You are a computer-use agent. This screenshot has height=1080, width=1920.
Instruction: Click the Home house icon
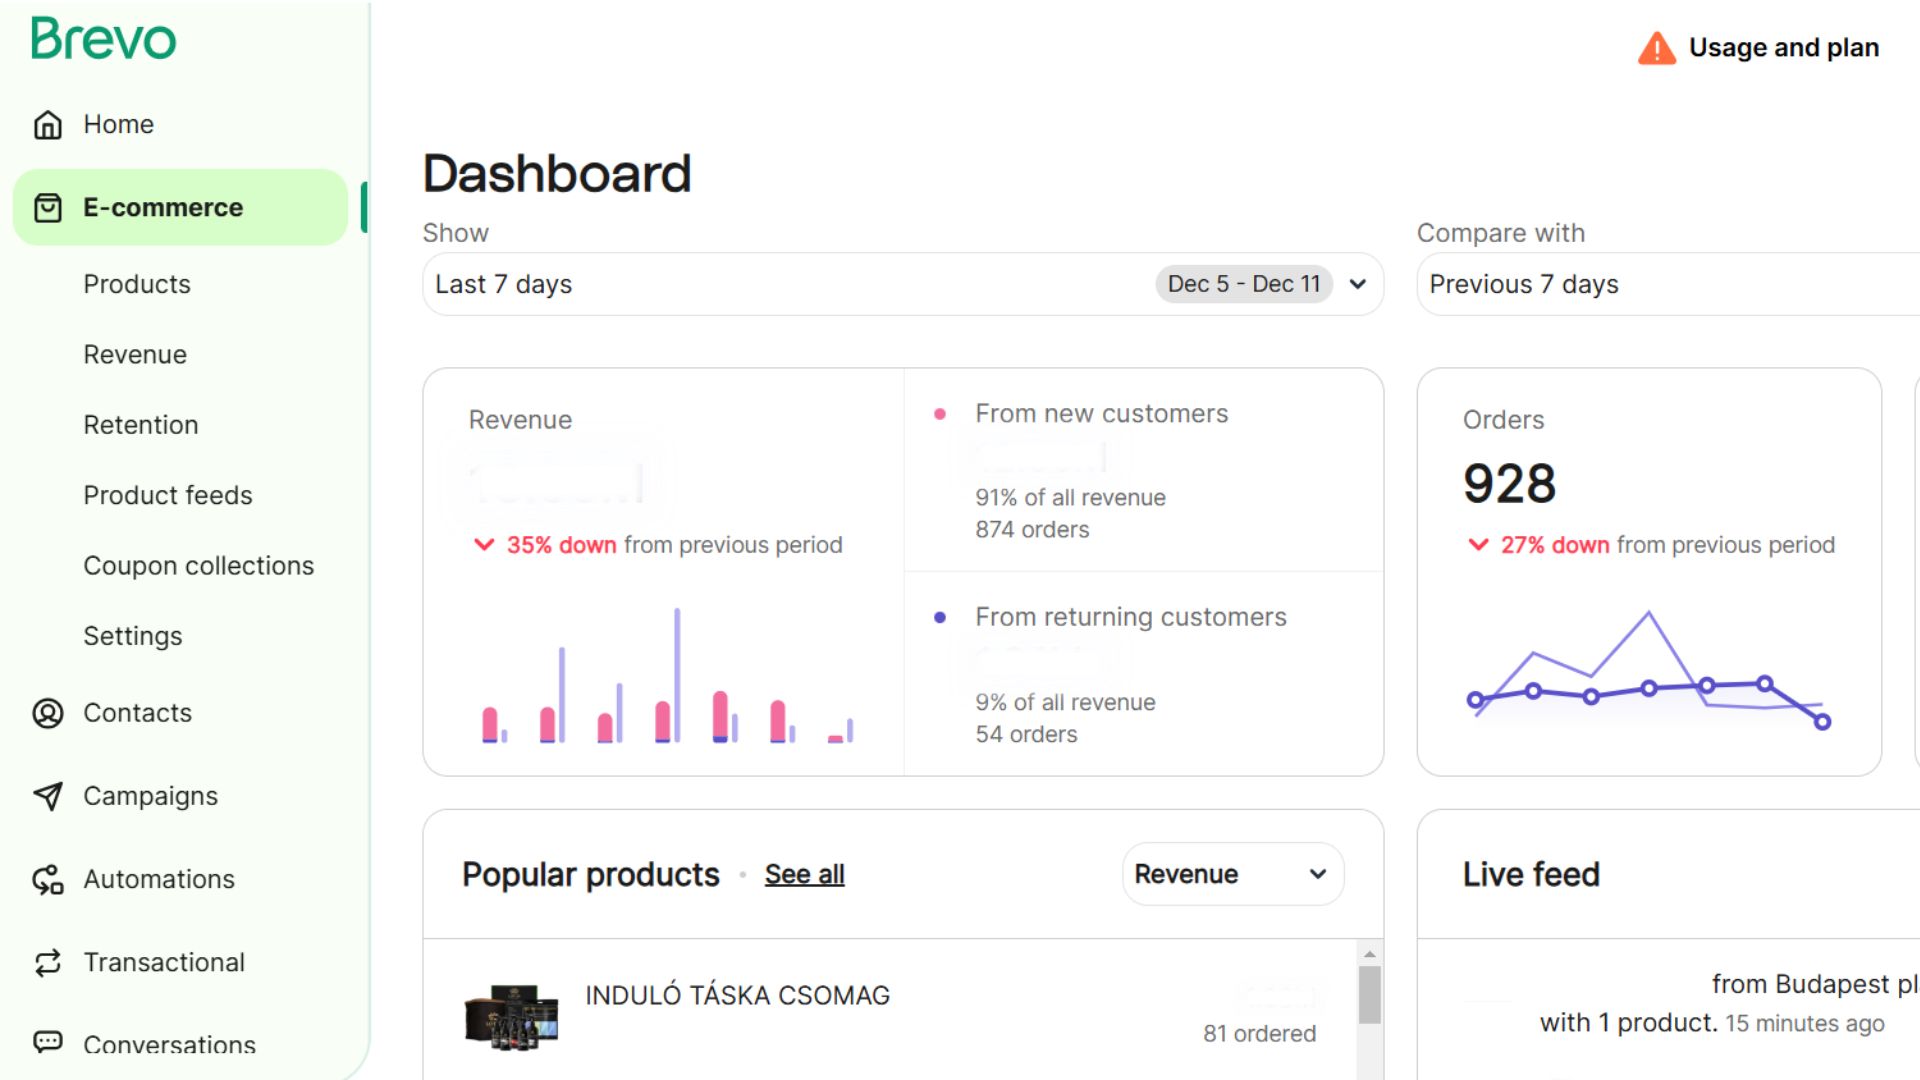[x=48, y=125]
